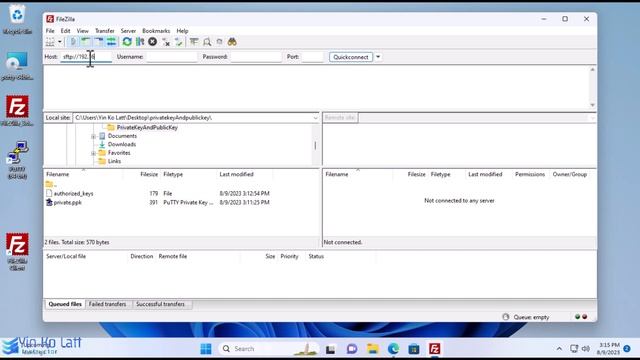Toggle local directory tree display

click(86, 42)
